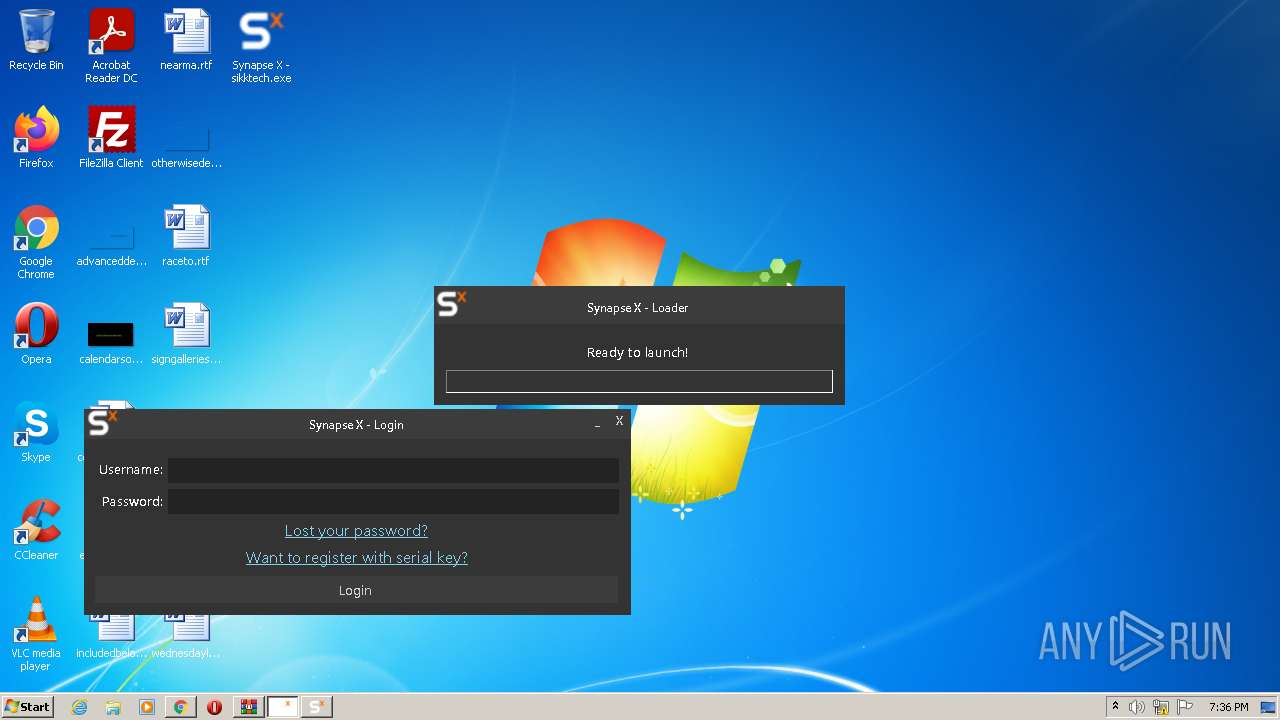Click the Password input field

point(393,502)
